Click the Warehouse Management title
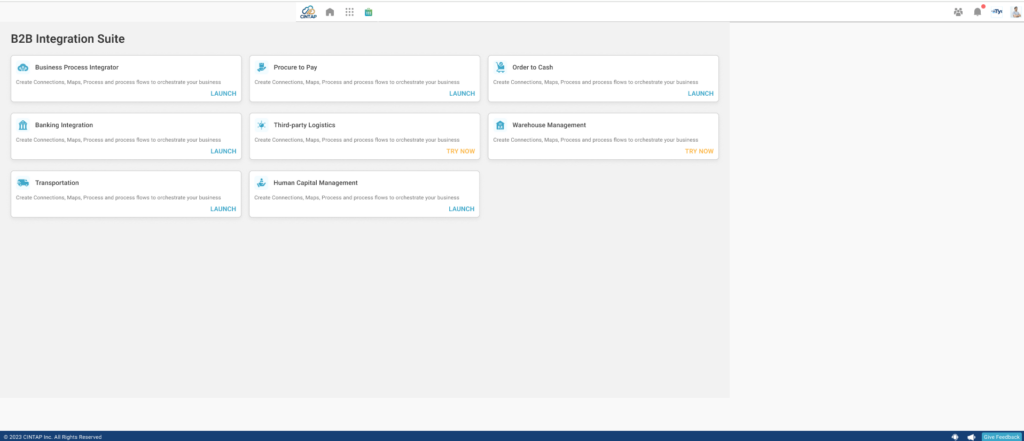Screen dimensions: 1024x441 pyautogui.click(x=549, y=125)
